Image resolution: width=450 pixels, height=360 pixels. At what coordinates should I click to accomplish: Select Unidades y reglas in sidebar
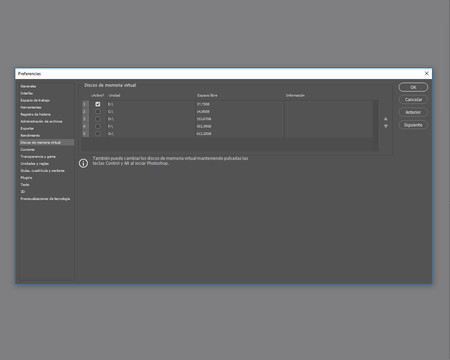click(34, 163)
